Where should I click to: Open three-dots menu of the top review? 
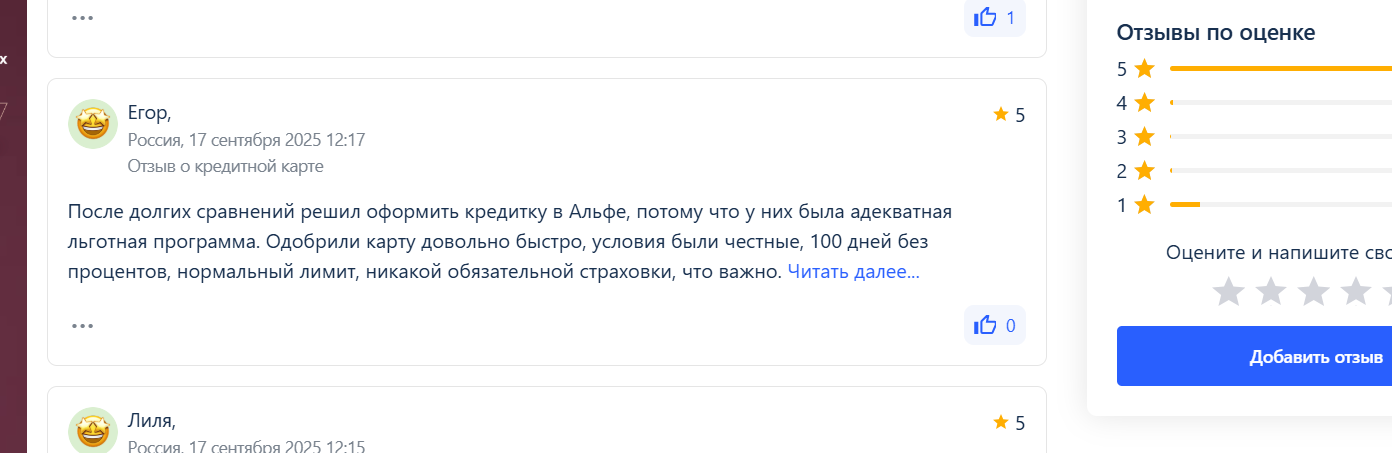click(x=83, y=17)
